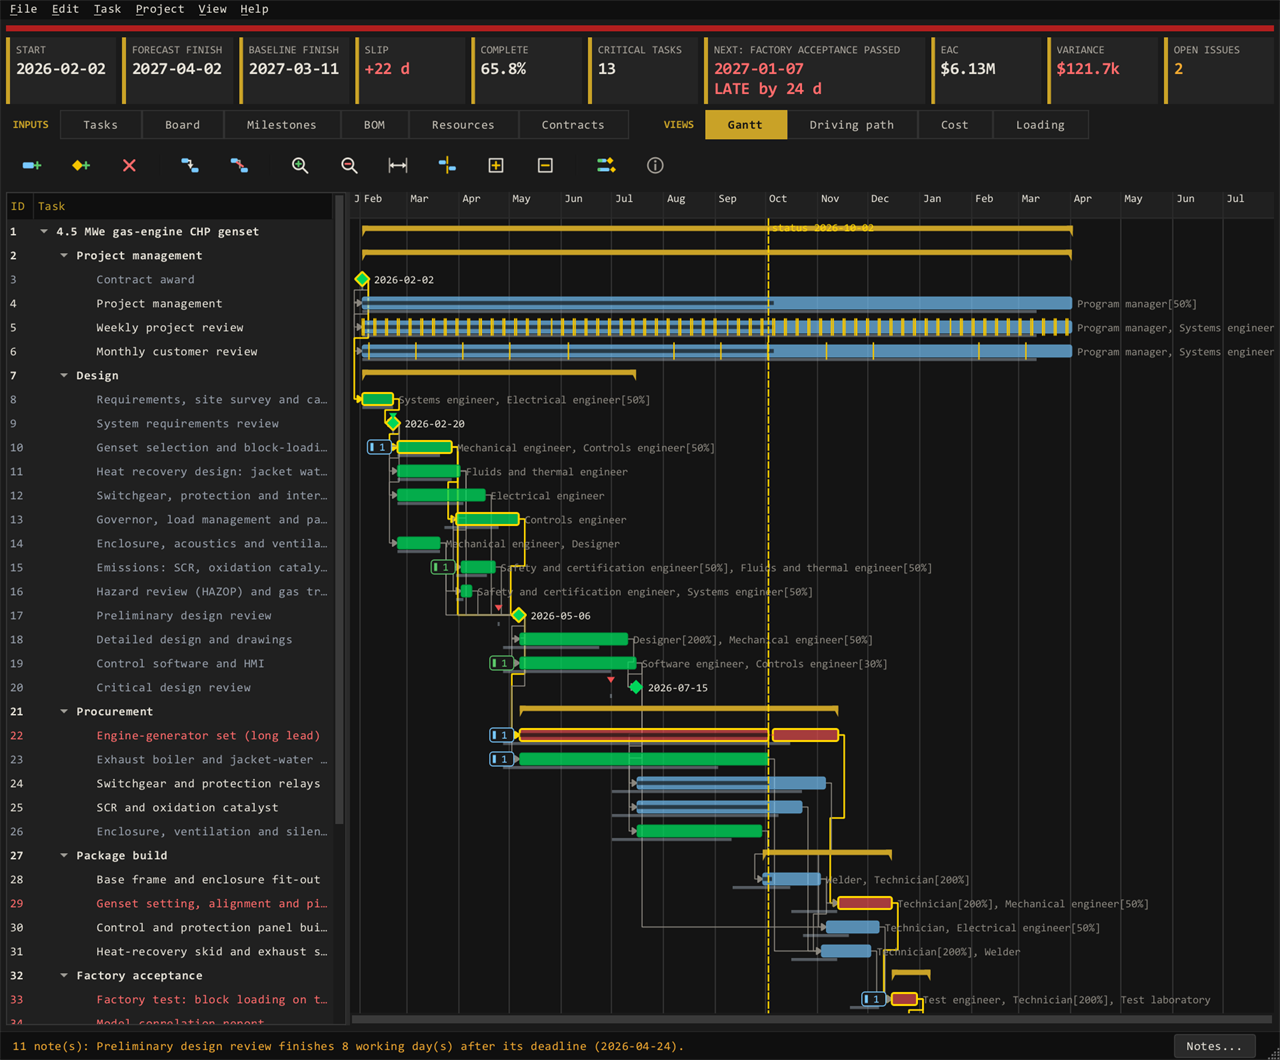This screenshot has height=1060, width=1280.
Task: Add a new milestone with the diamond icon
Action: (81, 165)
